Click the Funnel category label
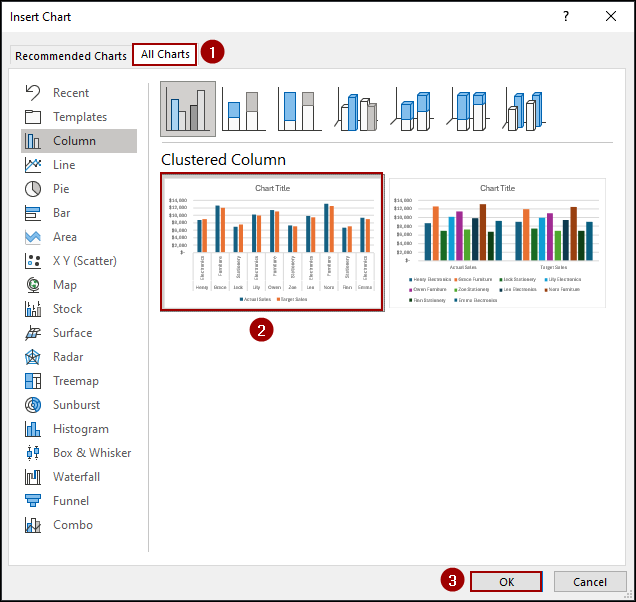Viewport: 636px width, 602px height. 71,501
